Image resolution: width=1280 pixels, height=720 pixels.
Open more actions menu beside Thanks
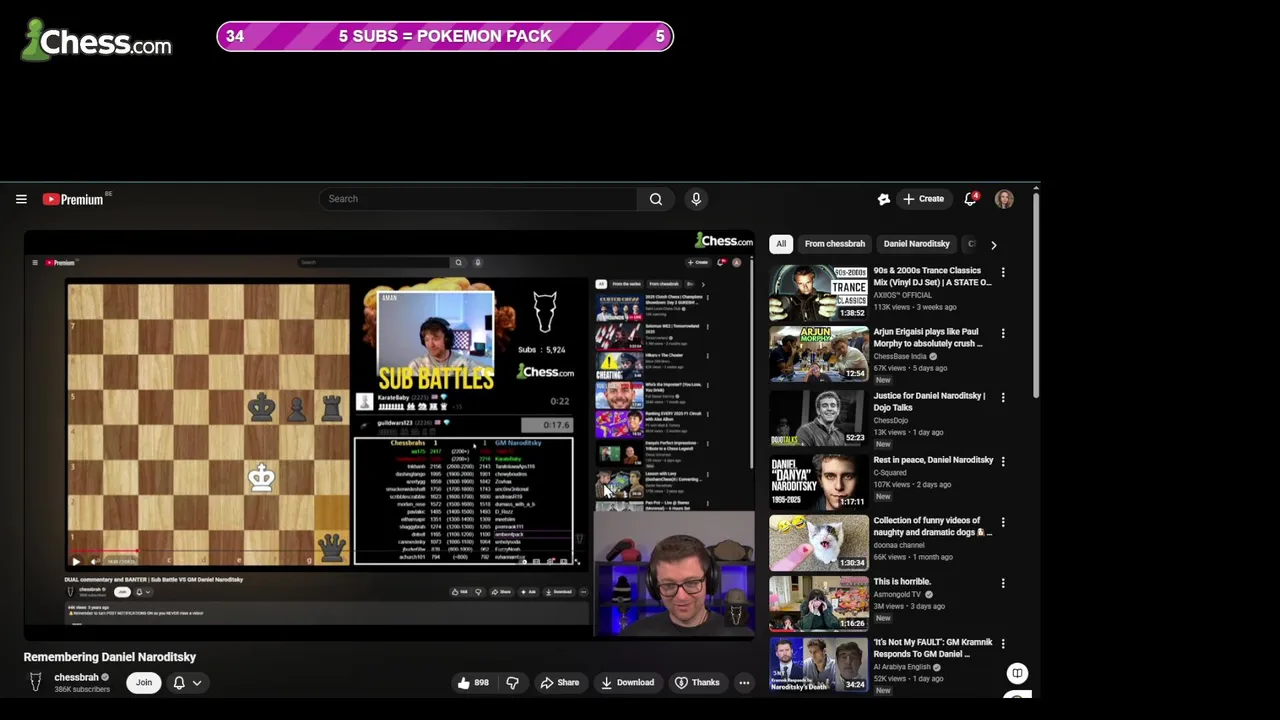pos(744,683)
